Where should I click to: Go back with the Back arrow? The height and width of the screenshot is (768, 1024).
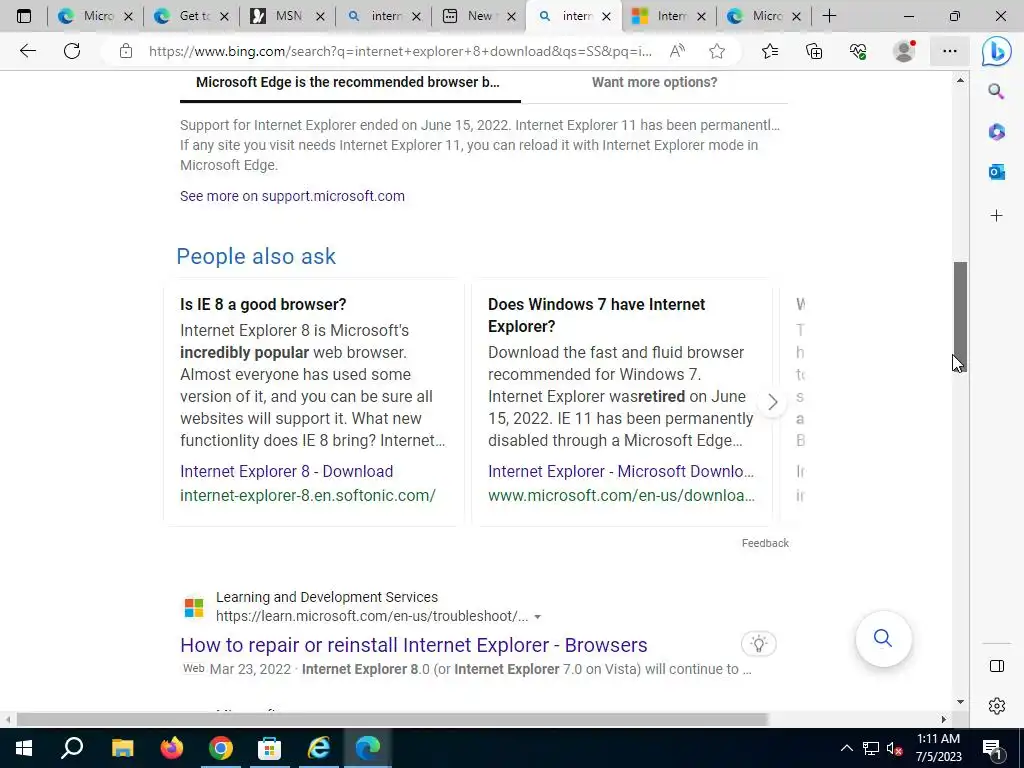27,51
